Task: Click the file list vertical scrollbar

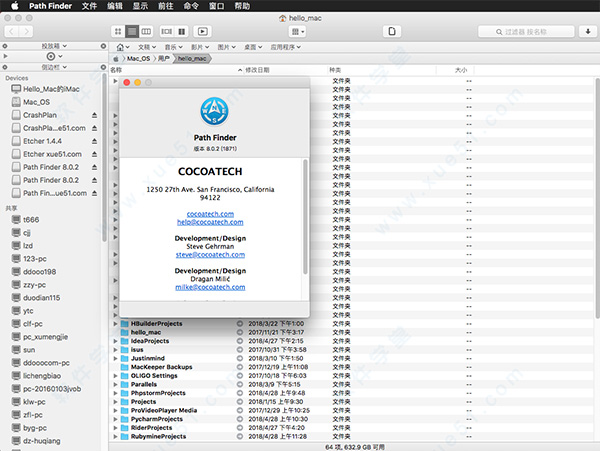Action: coord(597,198)
